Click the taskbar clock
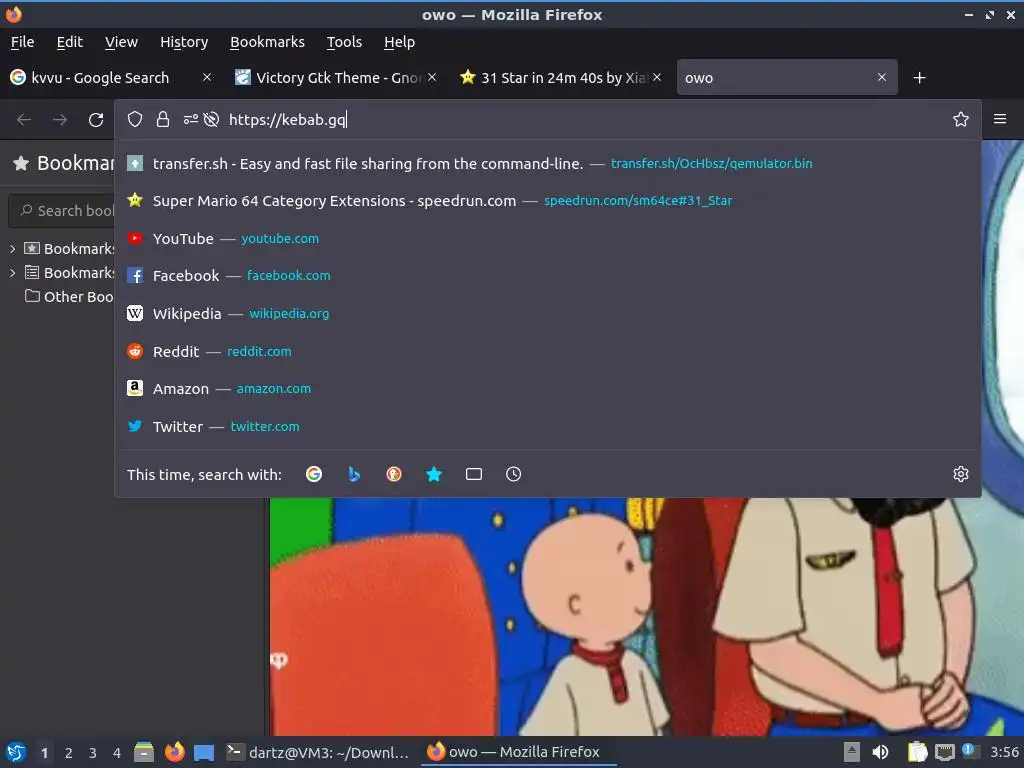Image resolution: width=1024 pixels, height=768 pixels. click(x=1004, y=752)
